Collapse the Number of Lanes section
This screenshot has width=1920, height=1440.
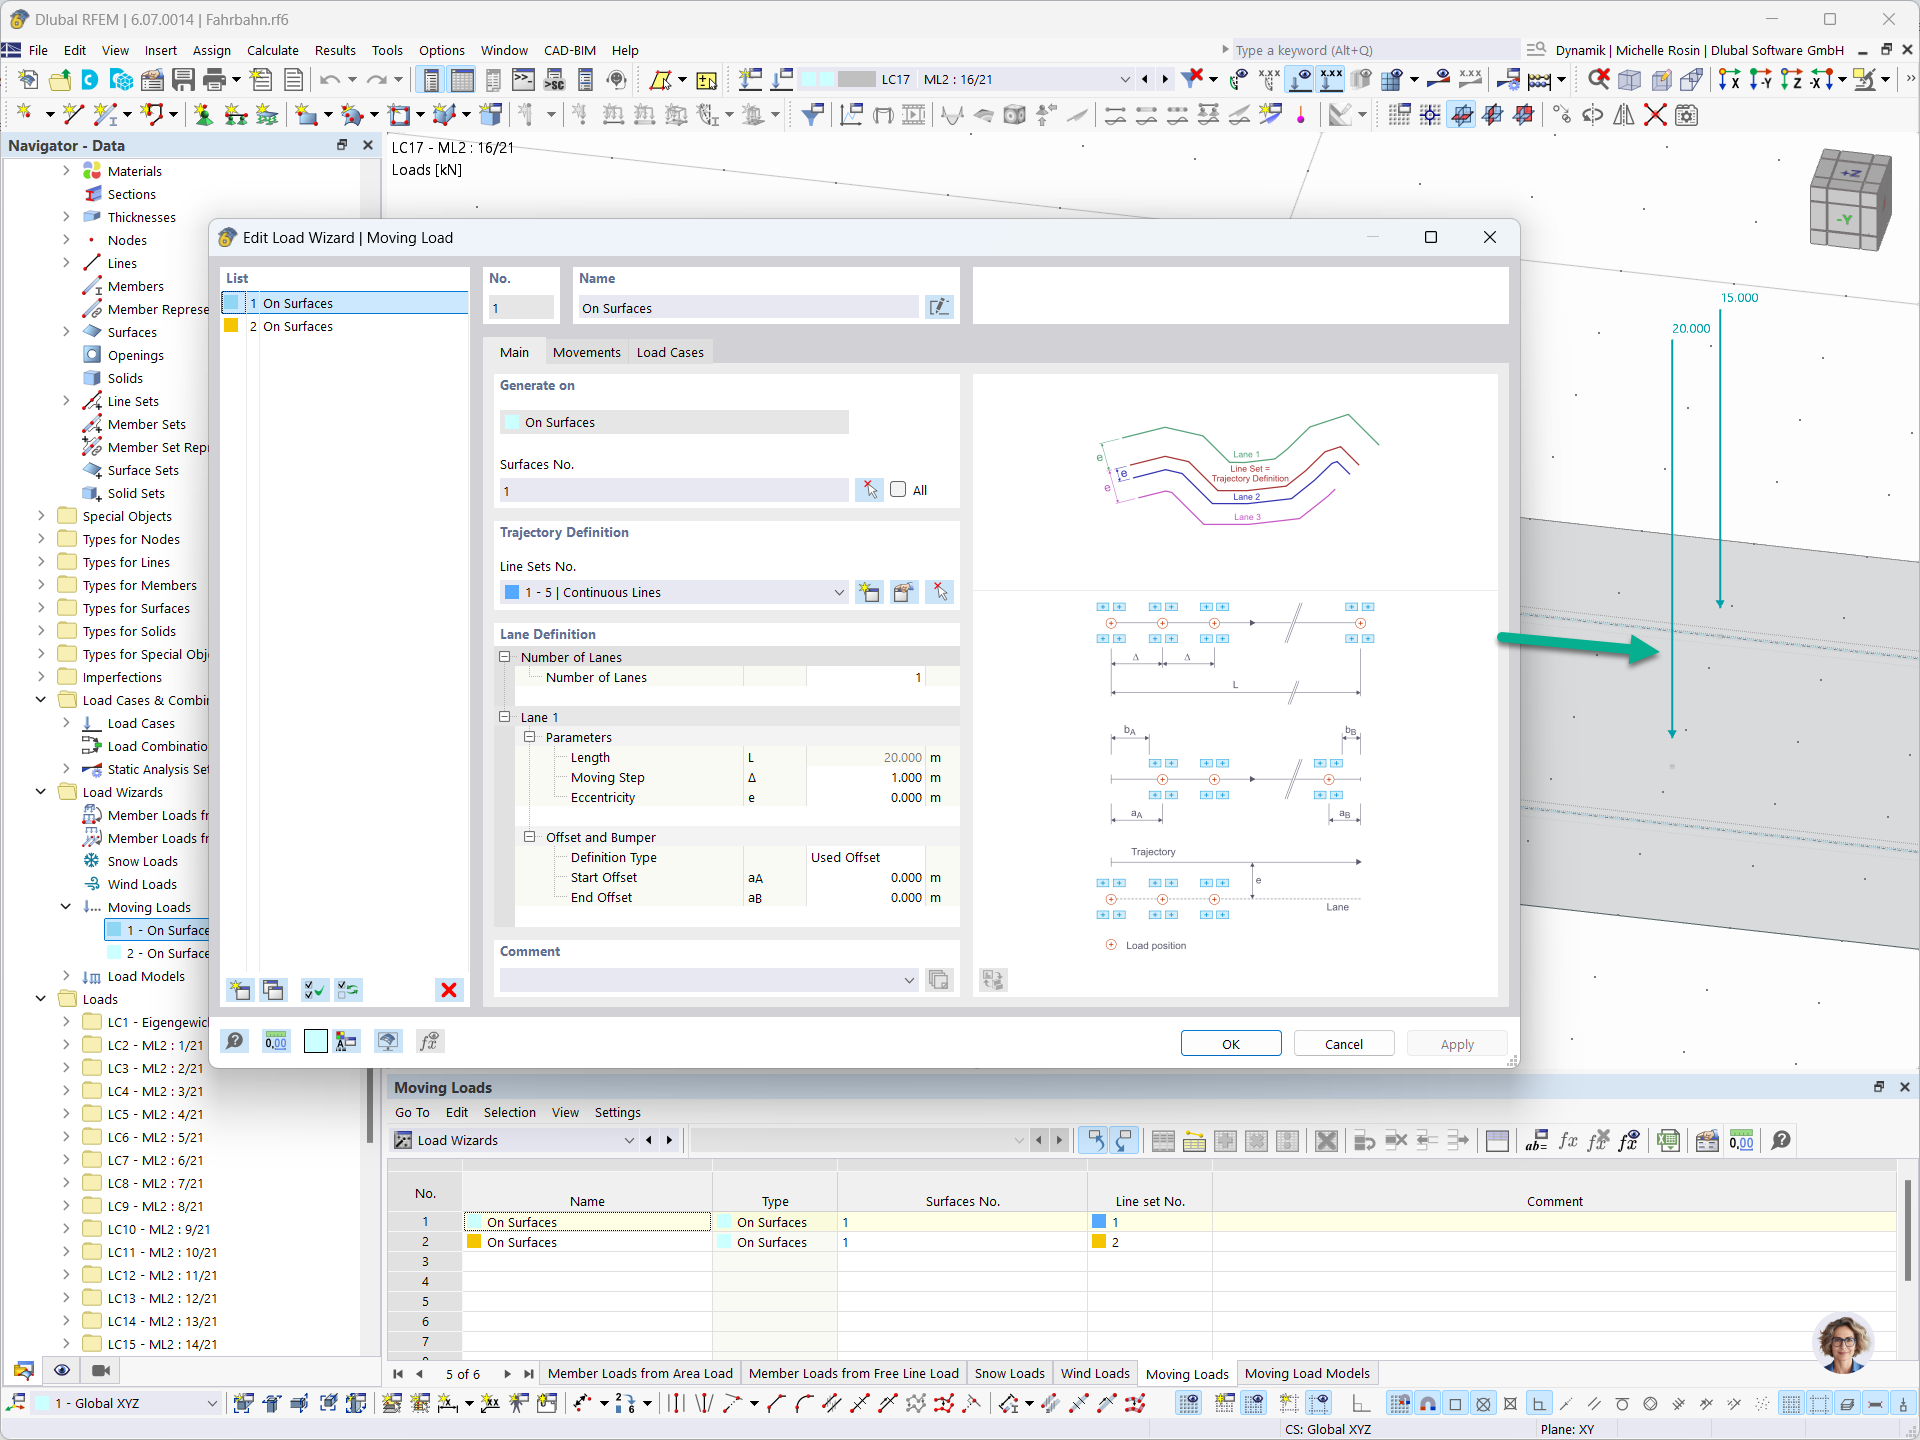tap(505, 656)
